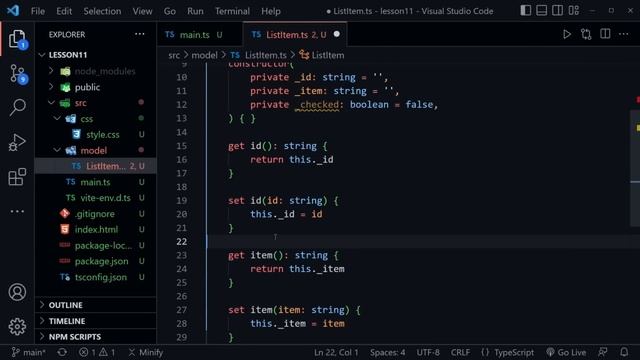Collapse the model folder
The width and height of the screenshot is (640, 360).
point(96,150)
